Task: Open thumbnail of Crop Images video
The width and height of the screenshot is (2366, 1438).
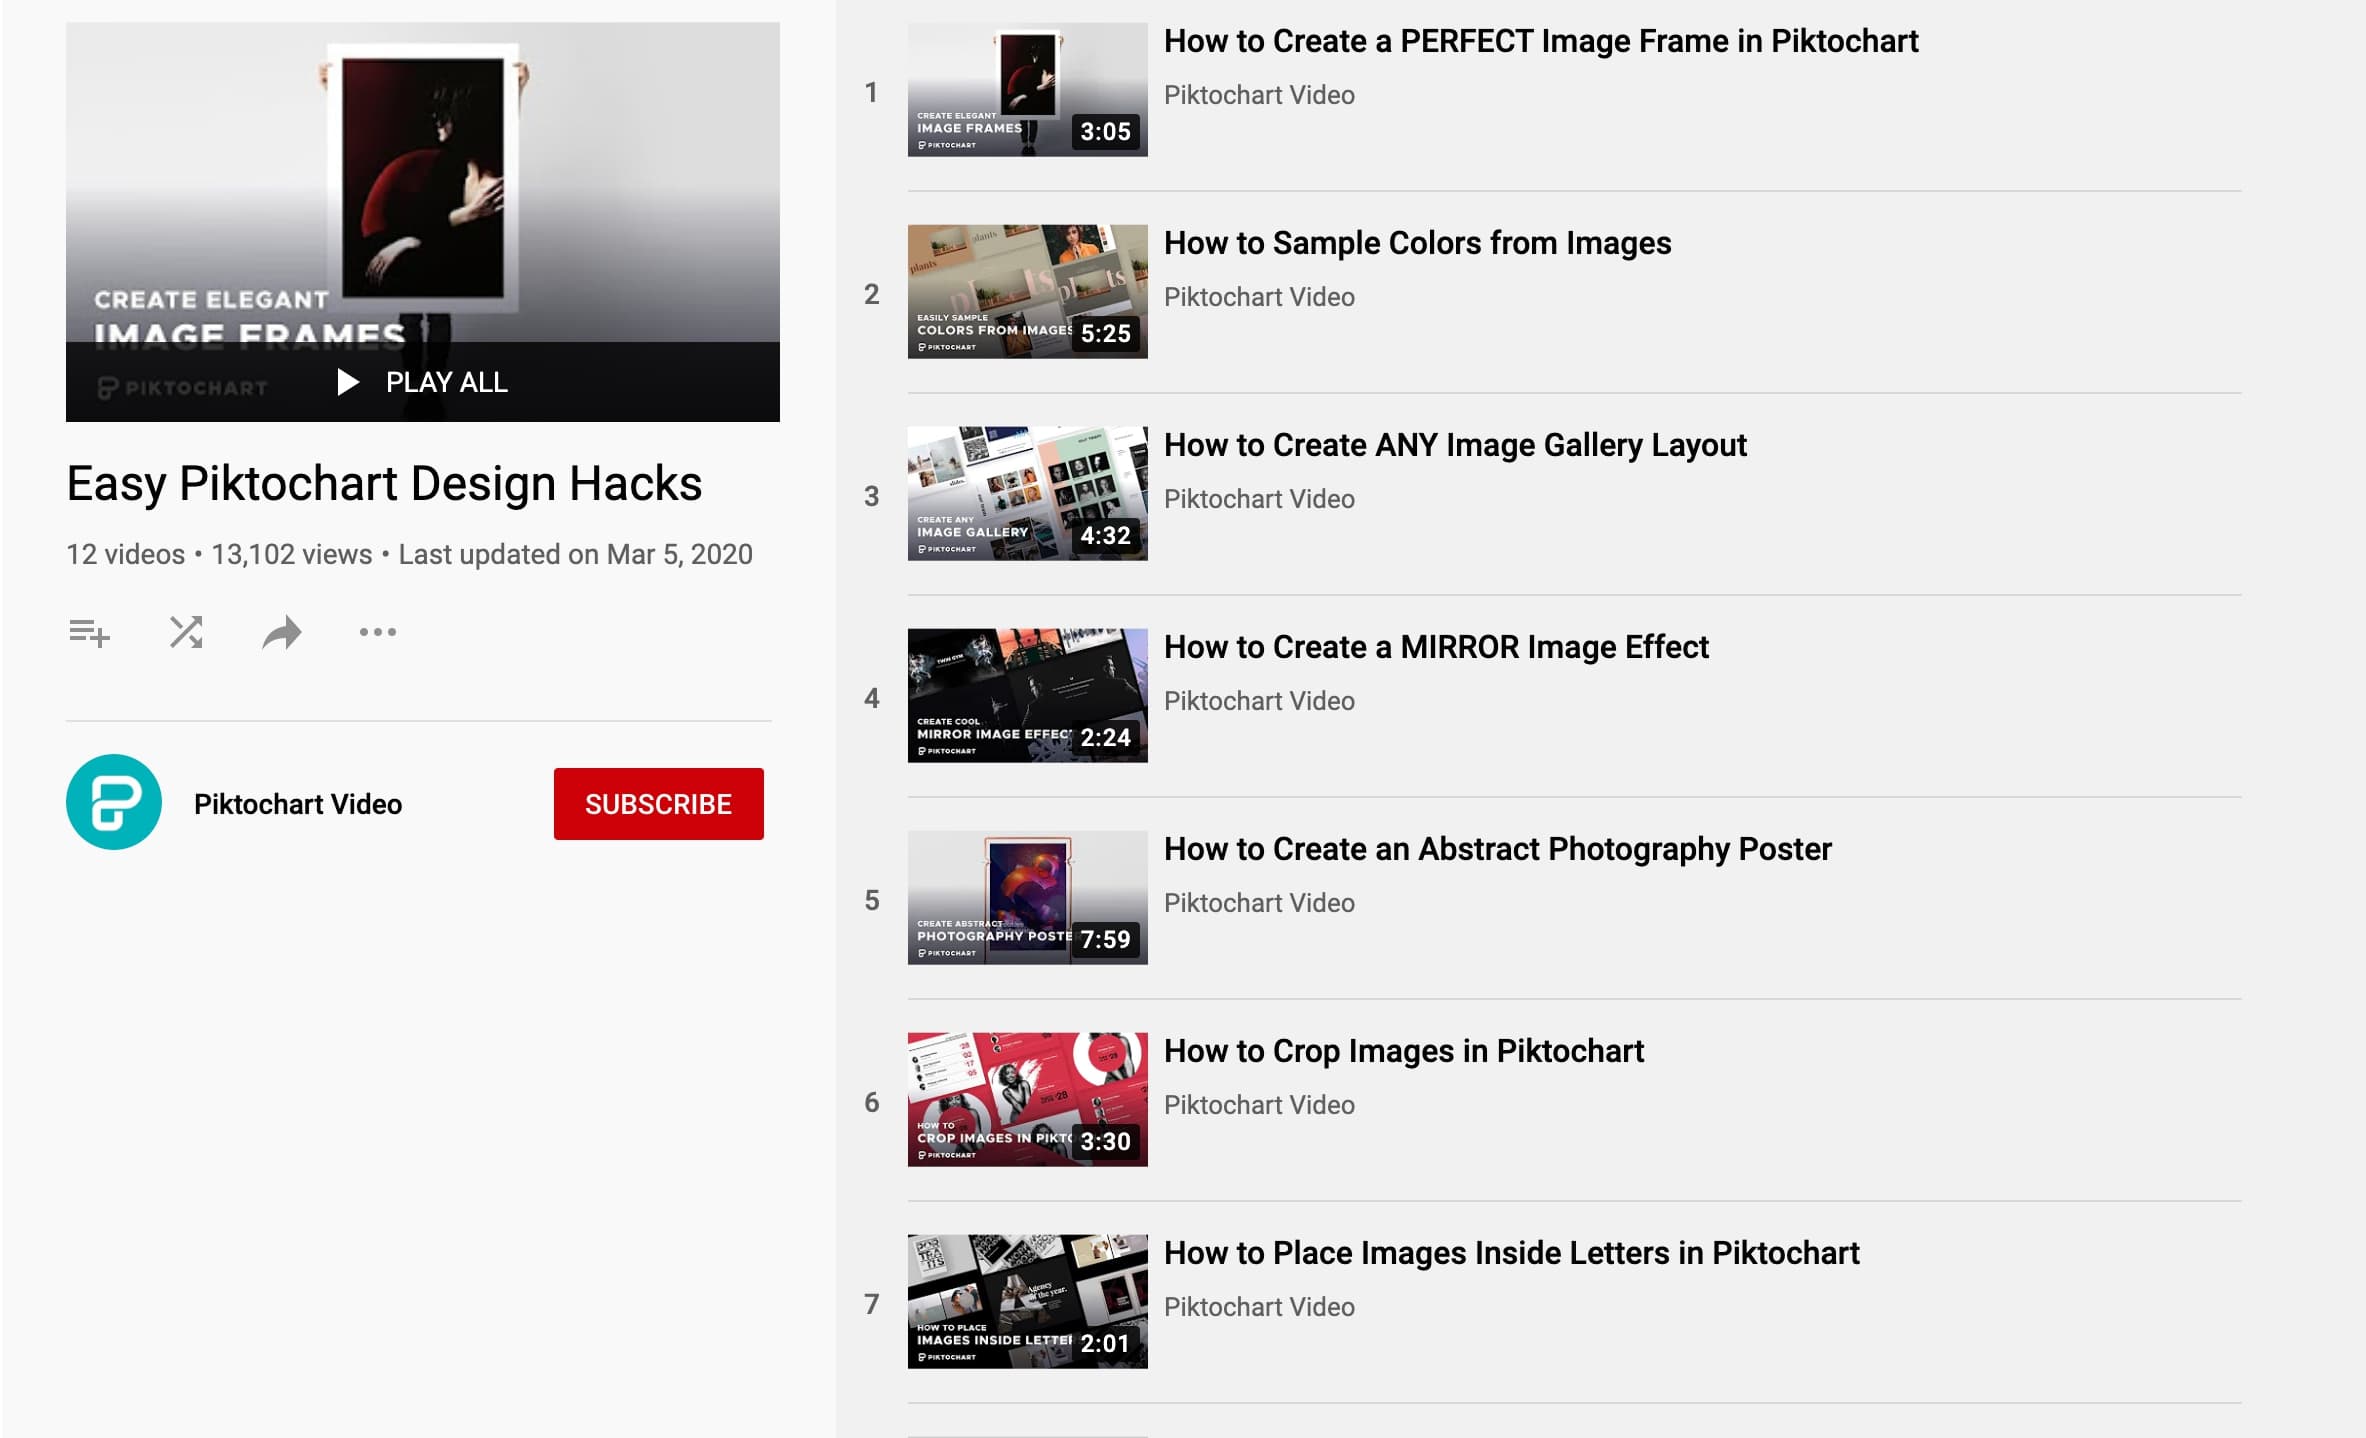Action: [x=1027, y=1100]
